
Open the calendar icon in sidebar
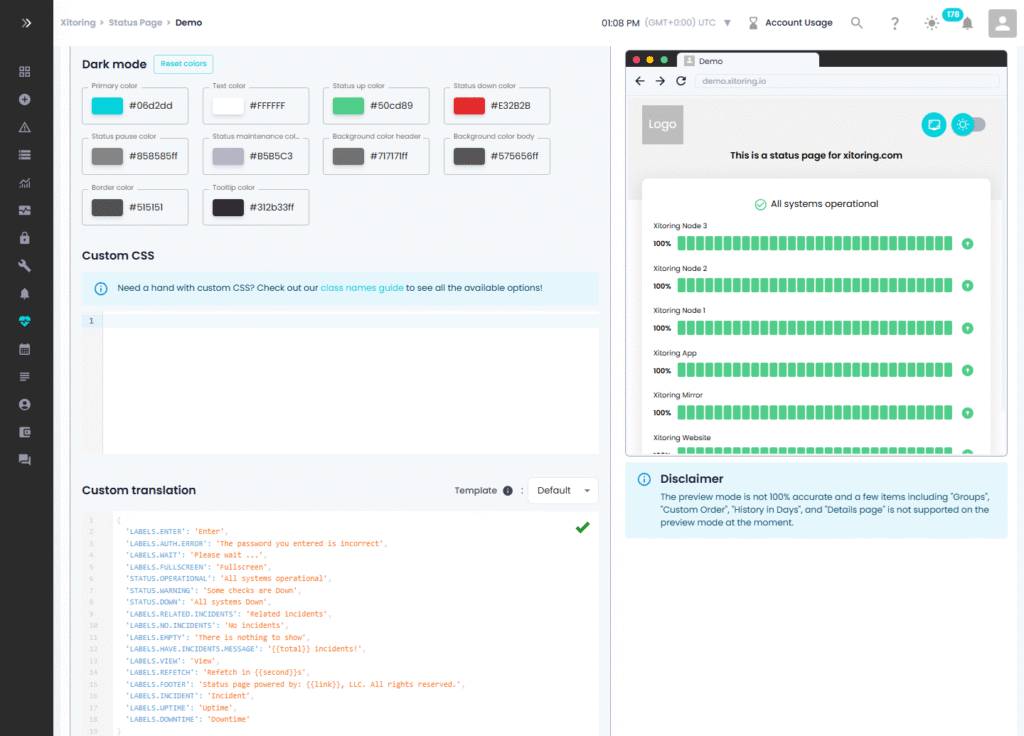25,349
